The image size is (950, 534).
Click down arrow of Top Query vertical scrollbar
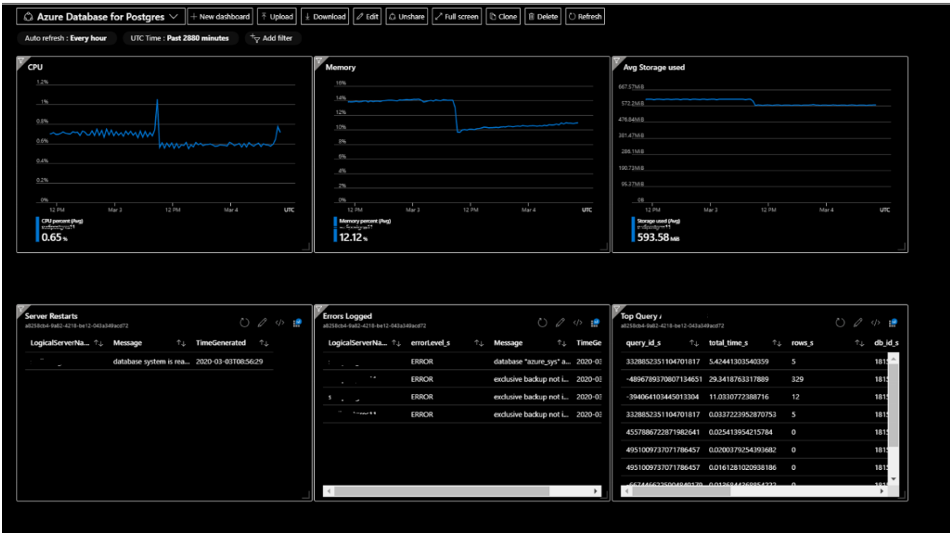[x=893, y=479]
